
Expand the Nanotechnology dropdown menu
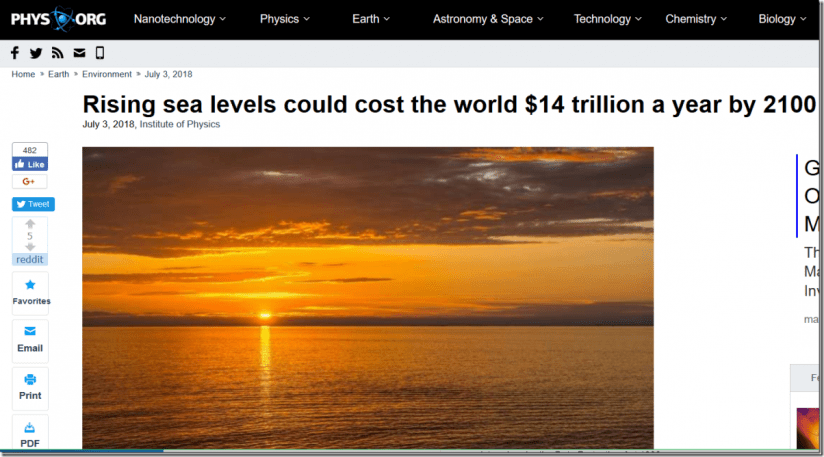179,19
